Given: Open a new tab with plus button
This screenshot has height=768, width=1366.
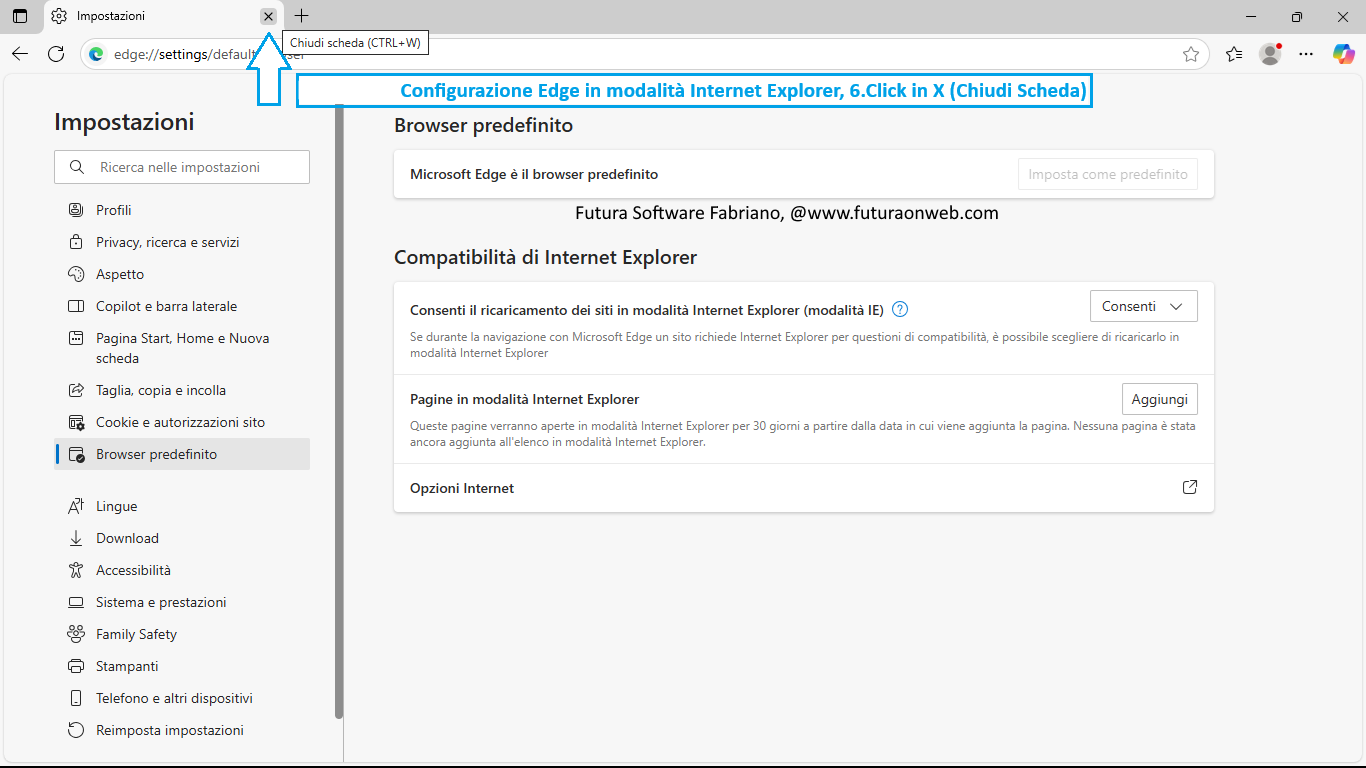Looking at the screenshot, I should click(x=302, y=16).
